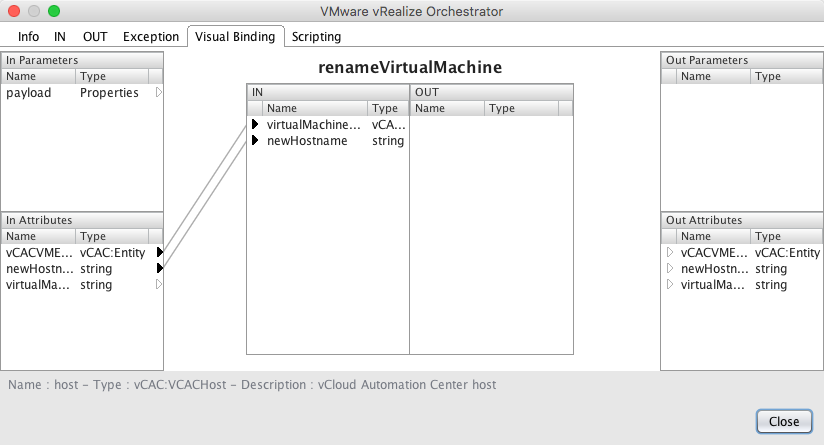This screenshot has height=445, width=824.
Task: Select the payload row in In Parameters
Action: 40,93
